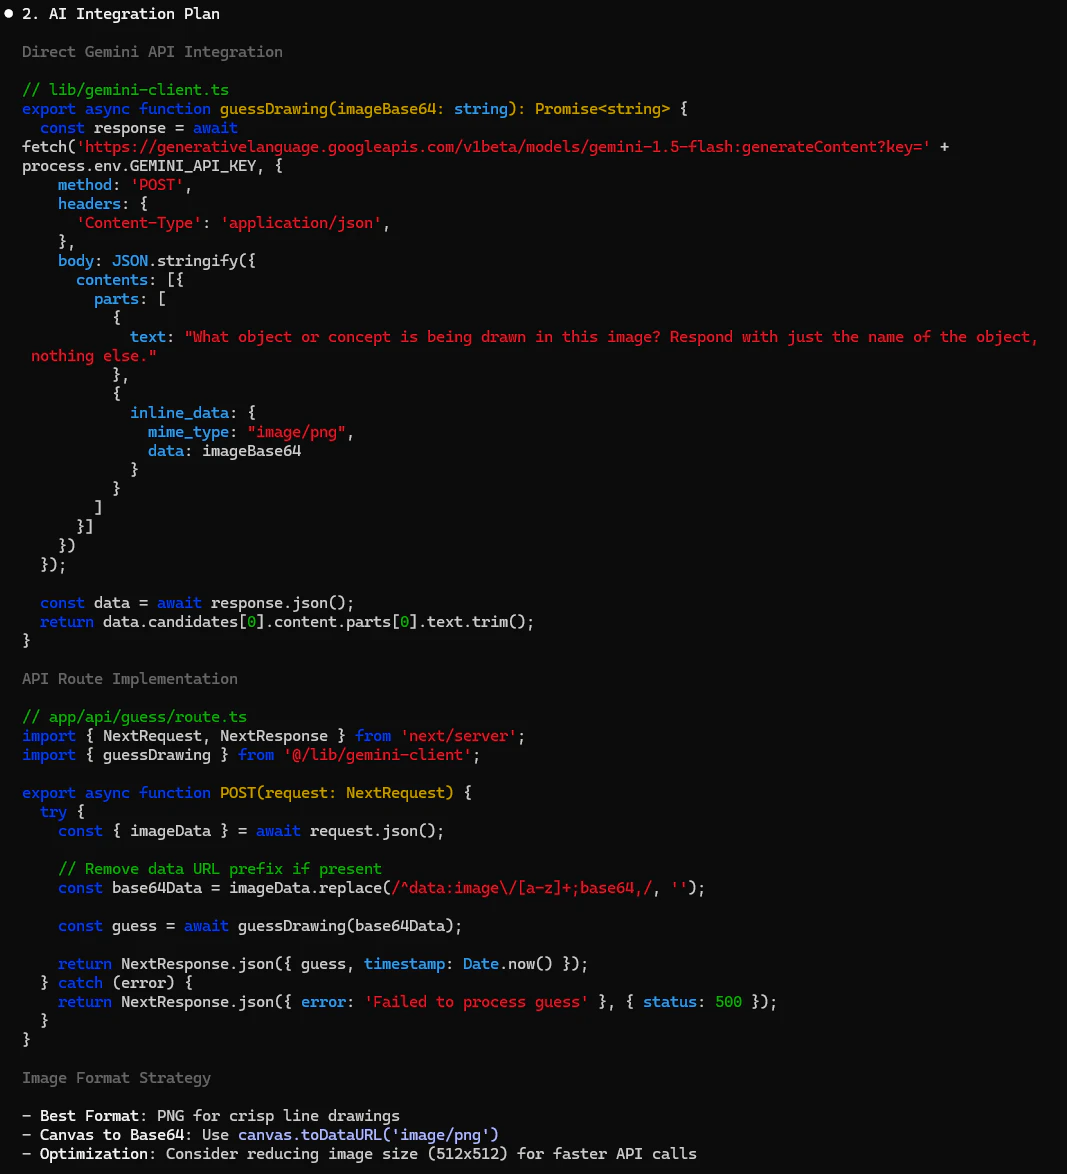Click the generativelanguage.googleapis.com URL string
The width and height of the screenshot is (1067, 1174).
coord(503,147)
